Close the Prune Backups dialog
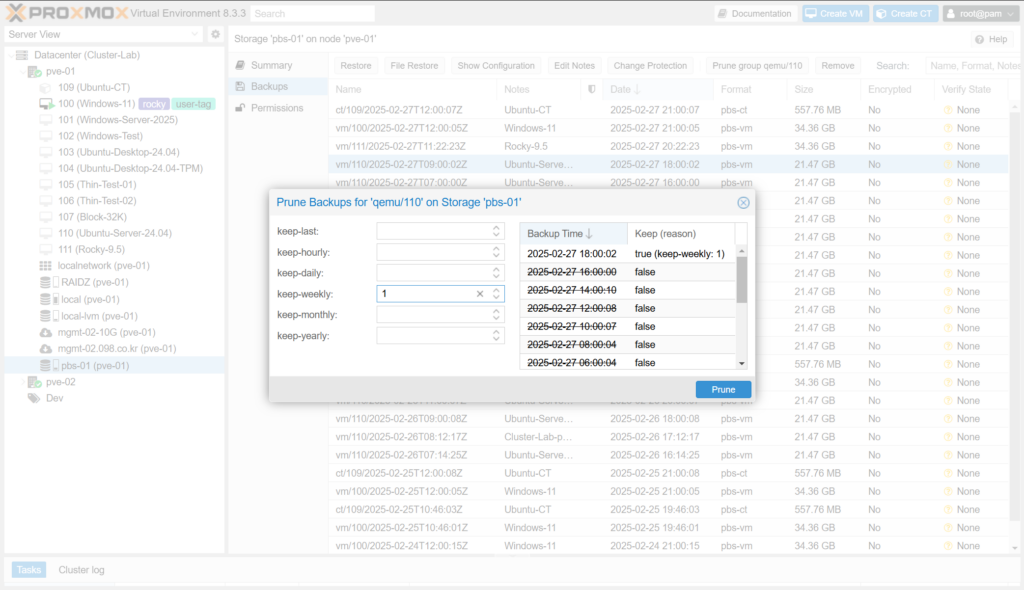The height and width of the screenshot is (590, 1024). tap(743, 202)
